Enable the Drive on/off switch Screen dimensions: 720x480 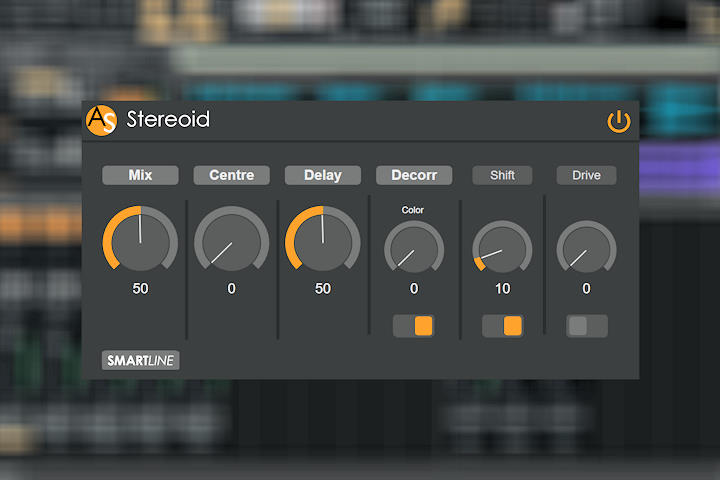click(x=587, y=326)
